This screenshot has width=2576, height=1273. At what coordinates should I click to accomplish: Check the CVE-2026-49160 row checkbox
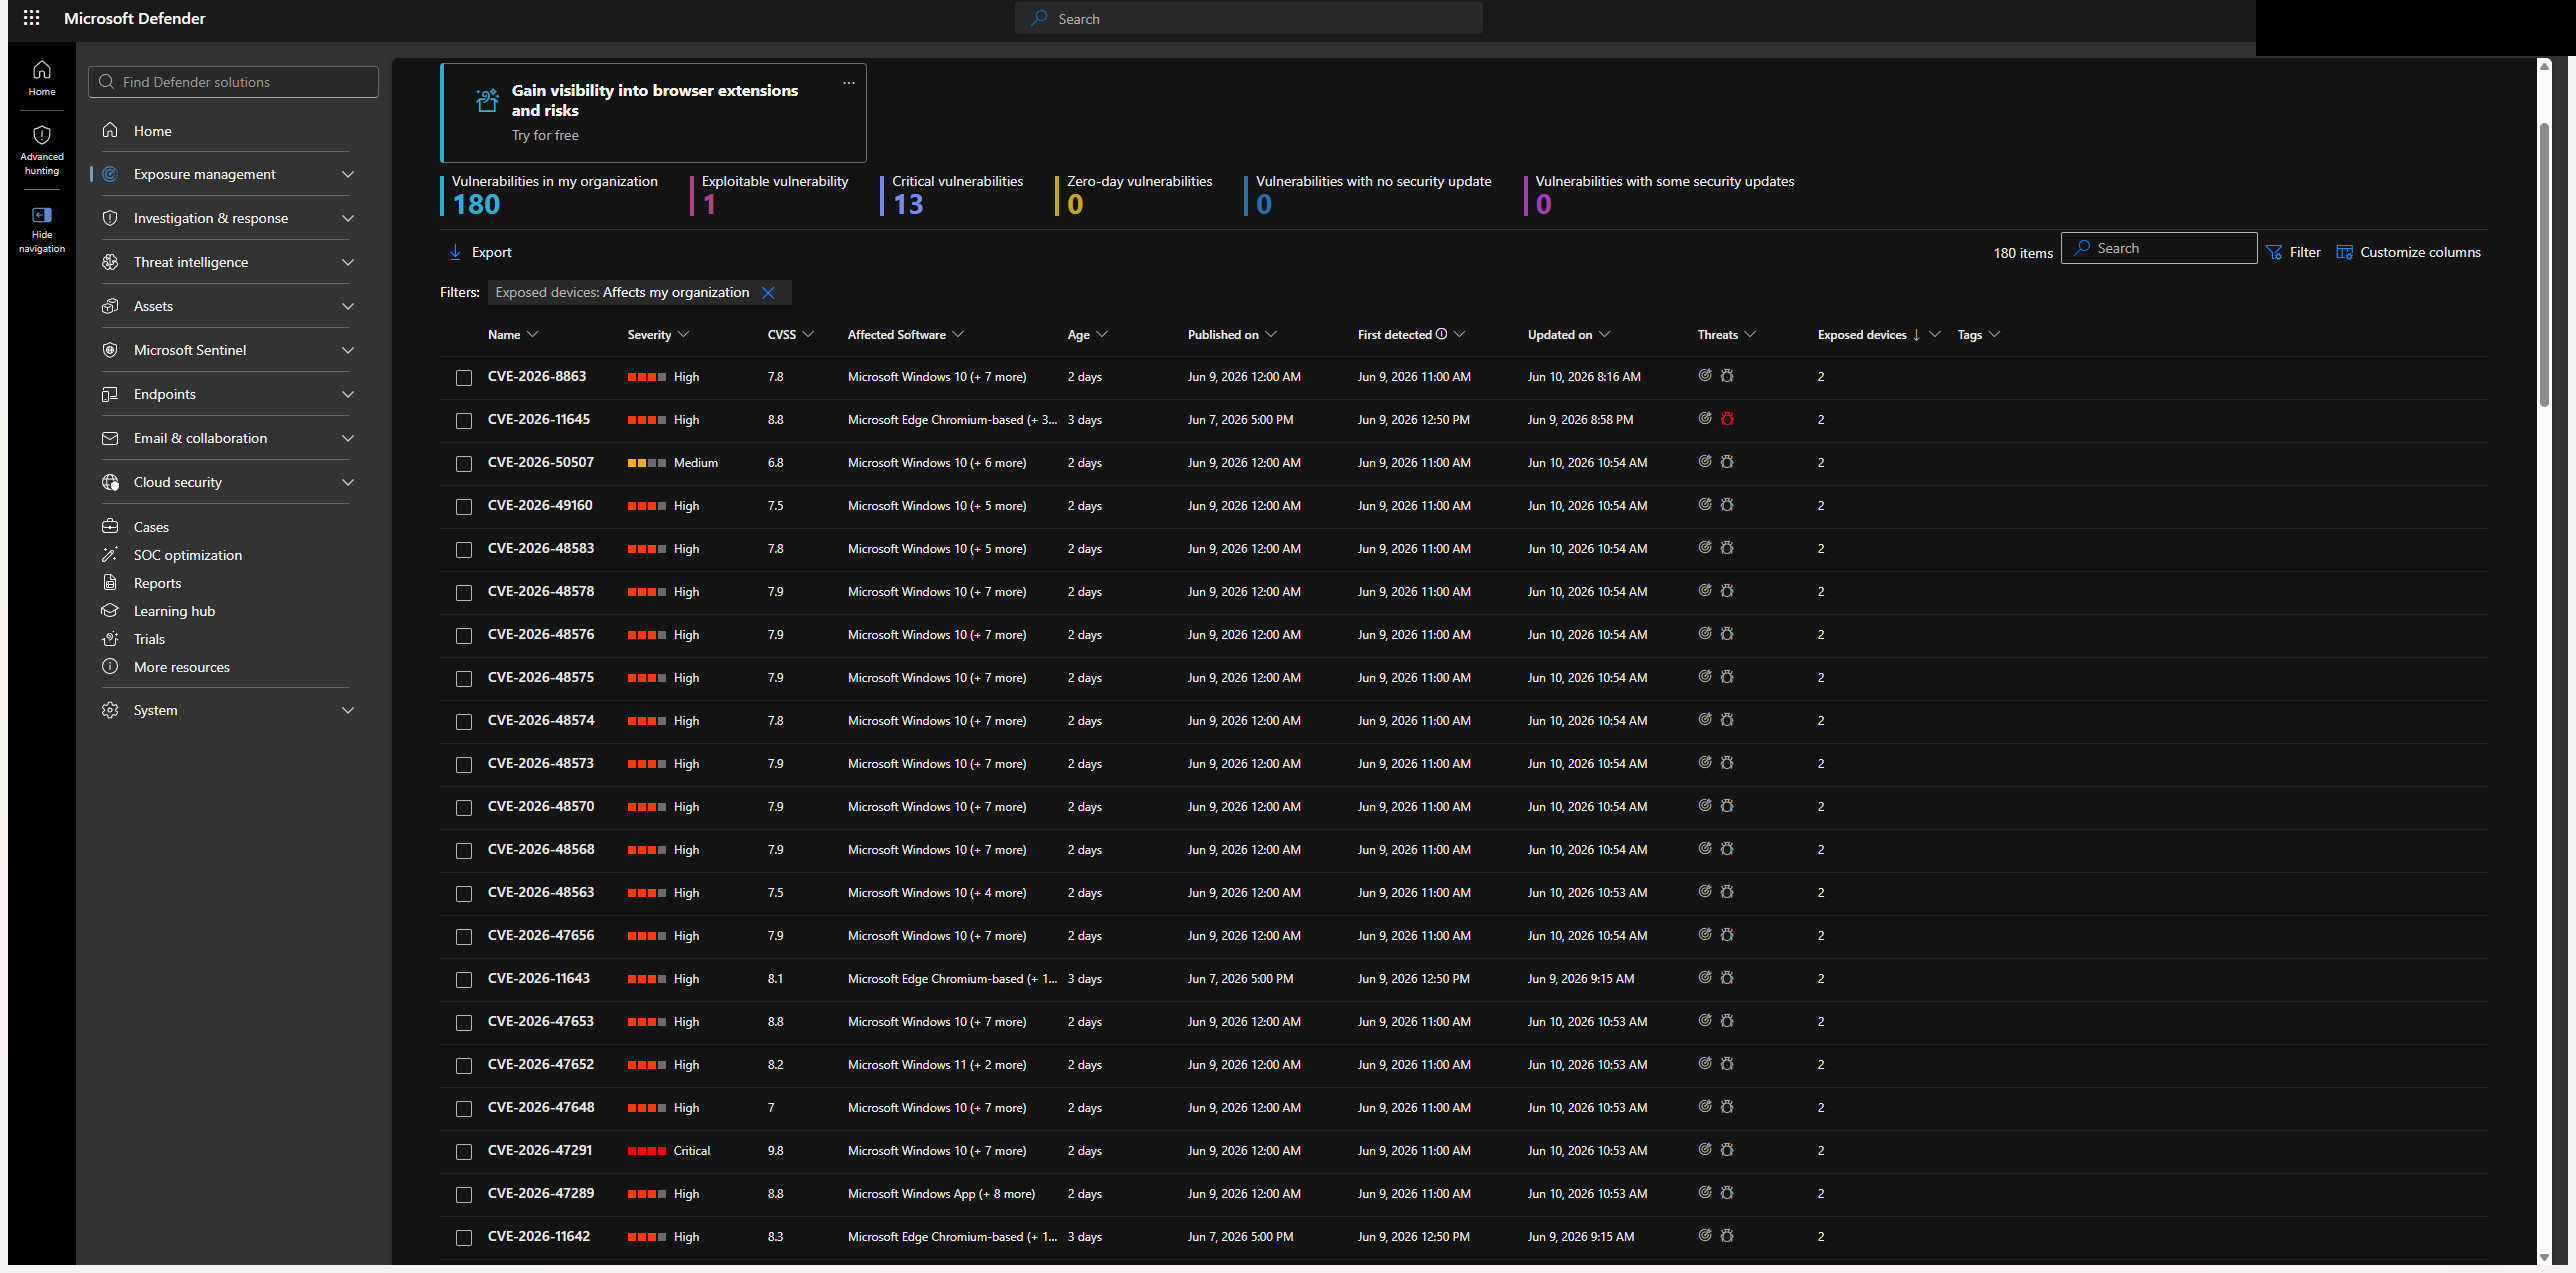coord(464,507)
